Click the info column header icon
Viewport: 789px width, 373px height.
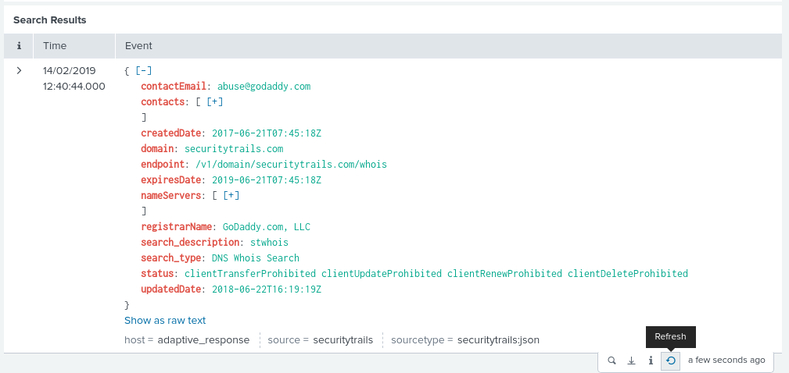pyautogui.click(x=19, y=46)
